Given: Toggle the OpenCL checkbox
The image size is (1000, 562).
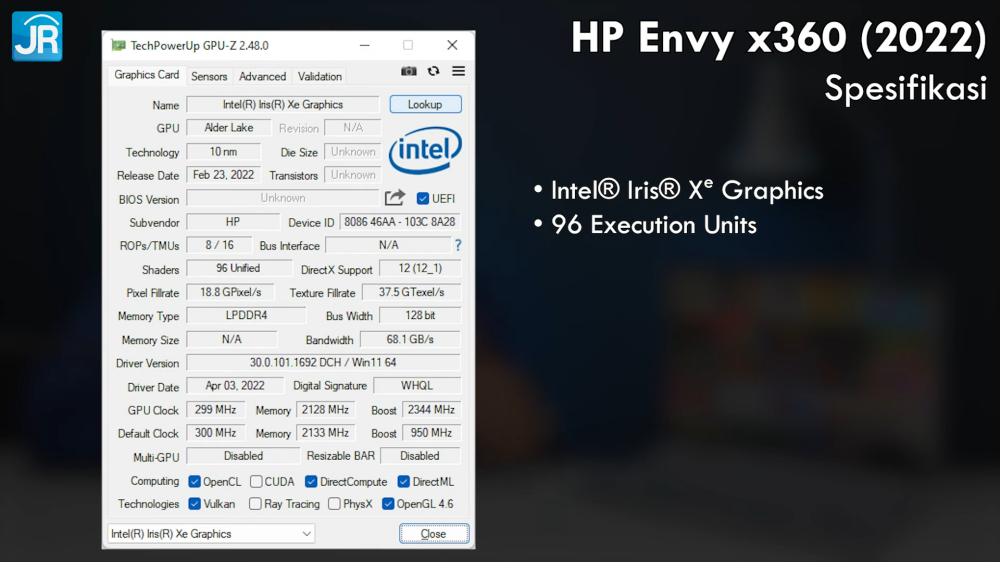Looking at the screenshot, I should pyautogui.click(x=195, y=482).
